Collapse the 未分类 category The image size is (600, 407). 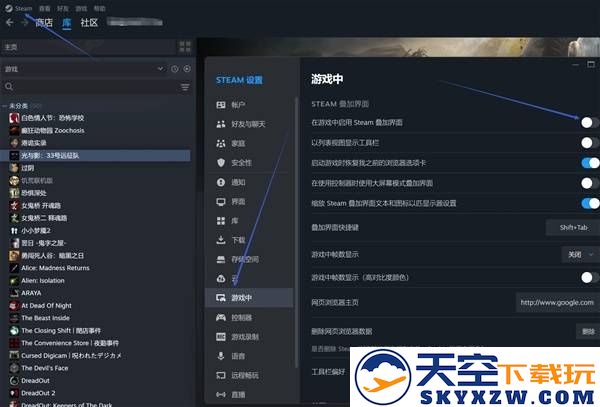pyautogui.click(x=5, y=106)
